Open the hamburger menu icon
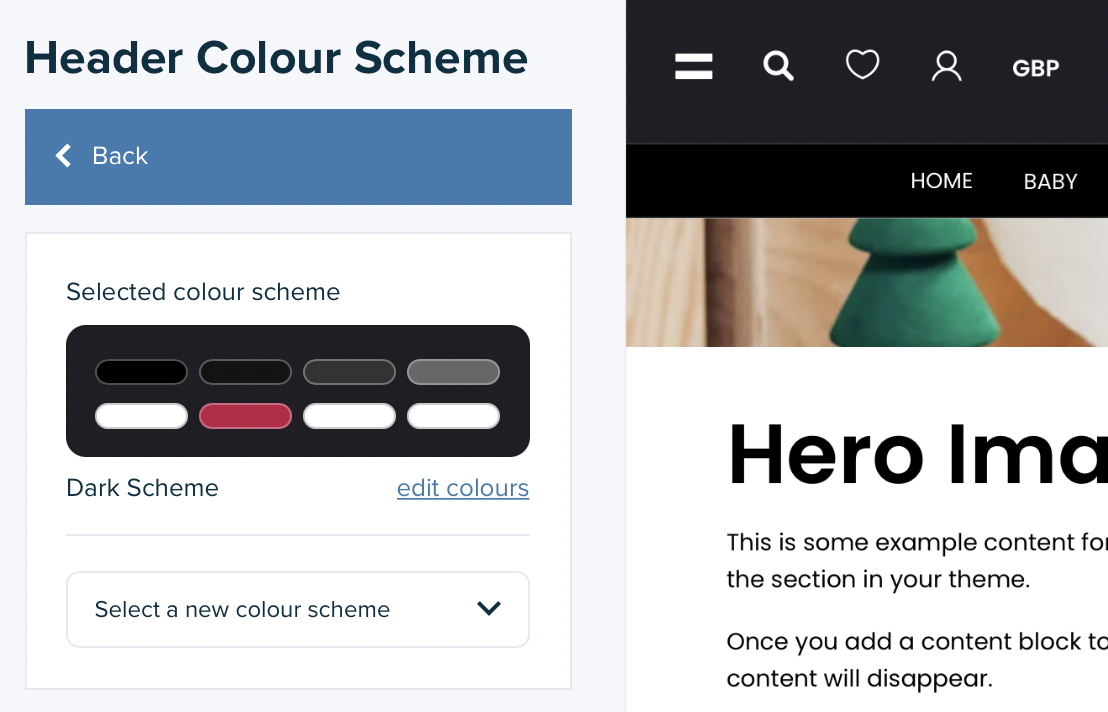This screenshot has height=712, width=1108. pos(693,67)
